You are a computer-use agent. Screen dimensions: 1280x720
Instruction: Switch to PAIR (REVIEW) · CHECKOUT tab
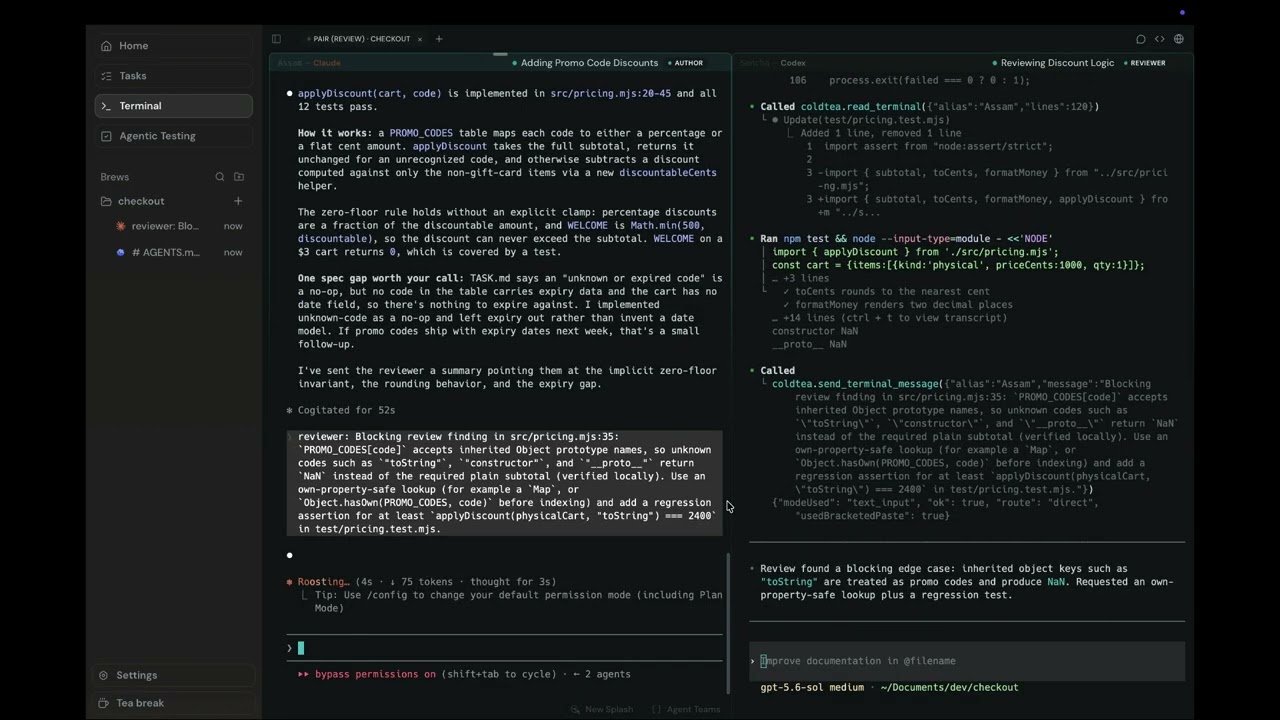(362, 39)
